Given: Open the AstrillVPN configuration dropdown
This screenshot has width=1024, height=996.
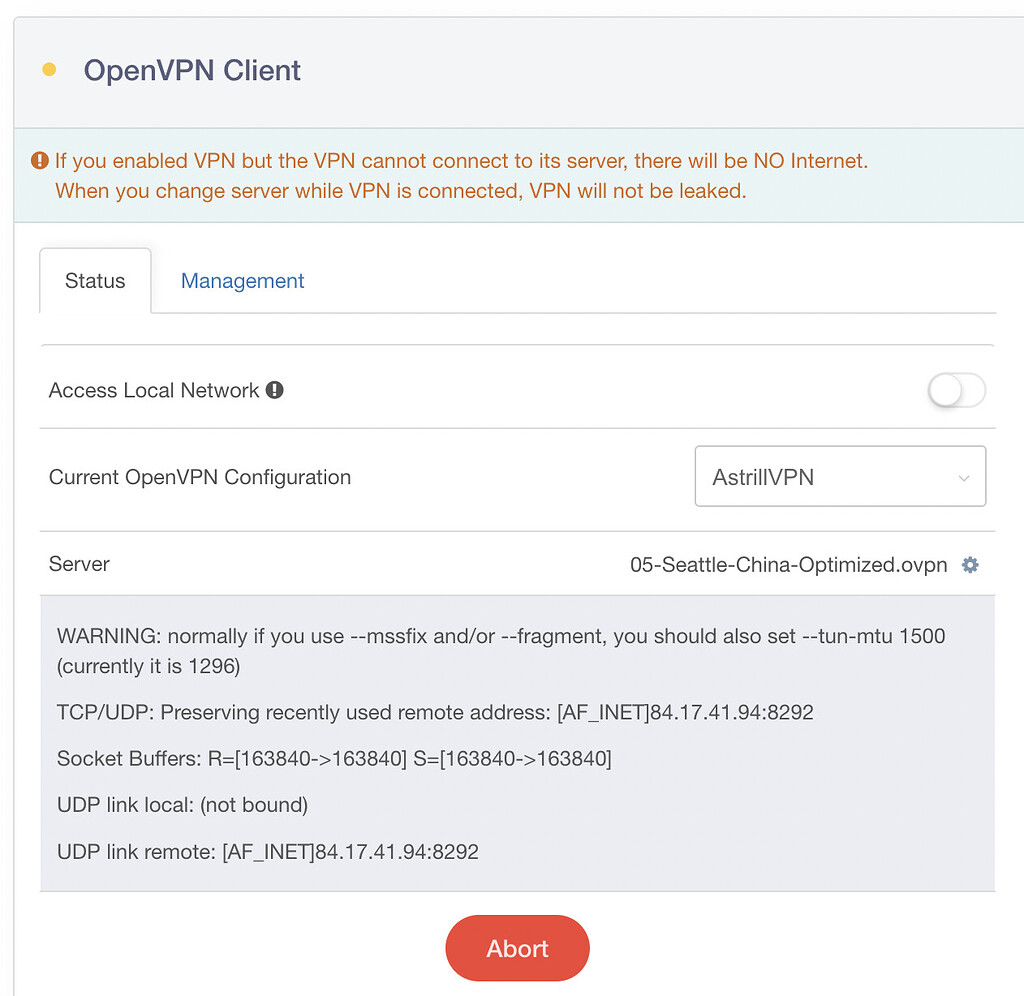Looking at the screenshot, I should 840,477.
